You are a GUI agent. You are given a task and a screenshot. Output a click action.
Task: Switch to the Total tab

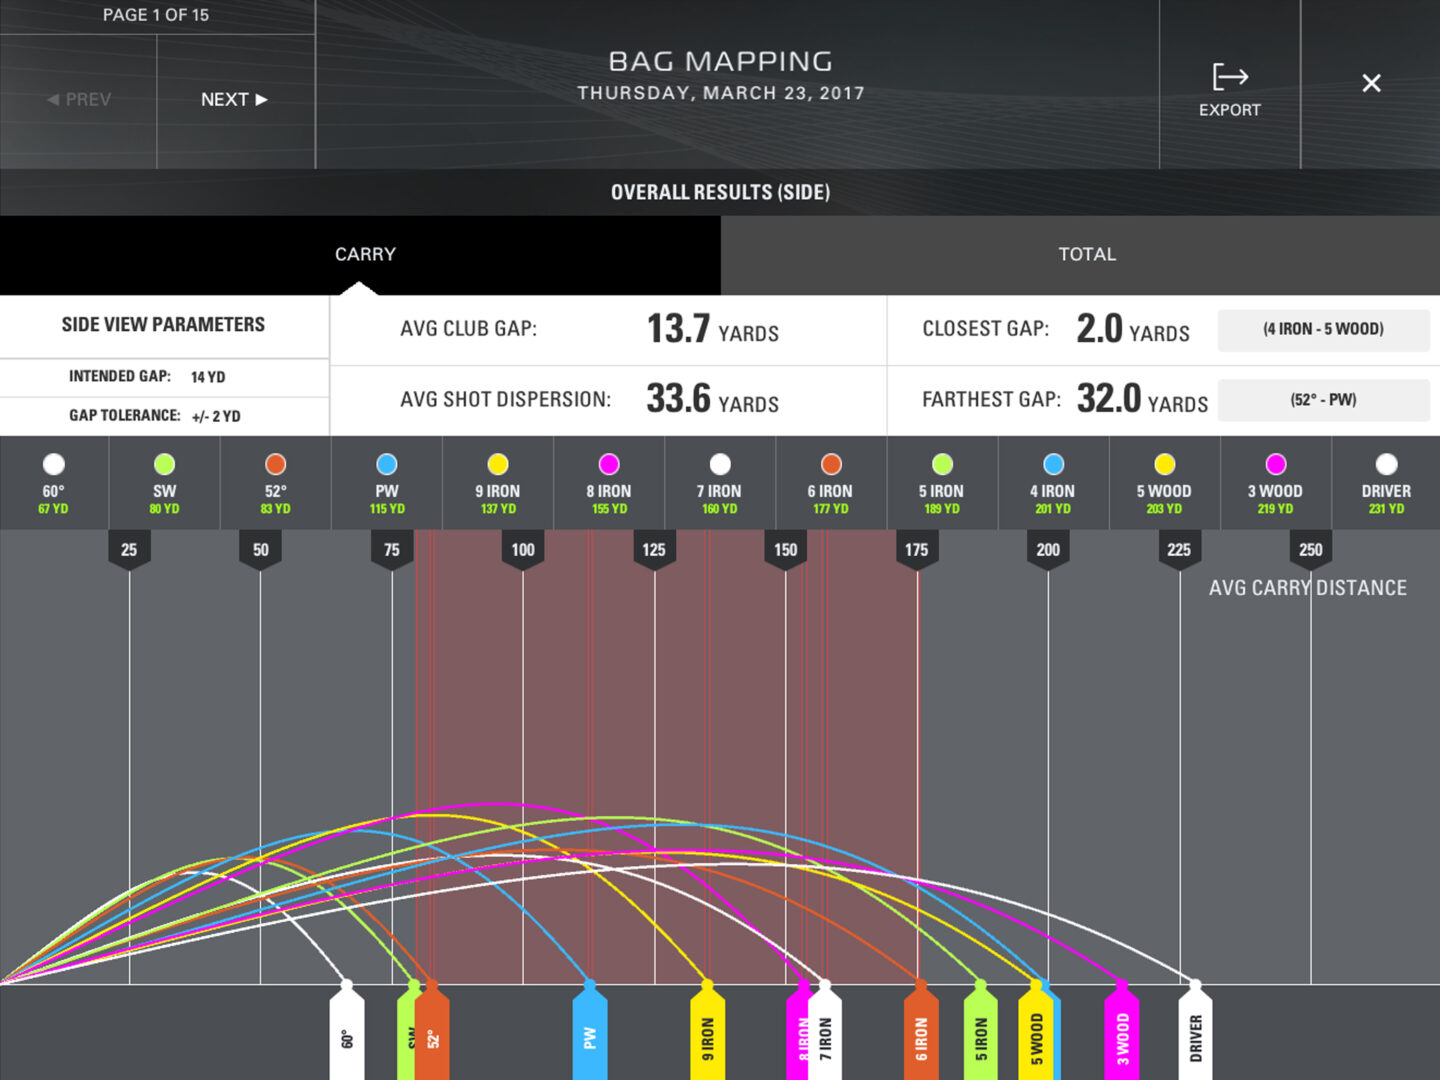click(x=1080, y=254)
